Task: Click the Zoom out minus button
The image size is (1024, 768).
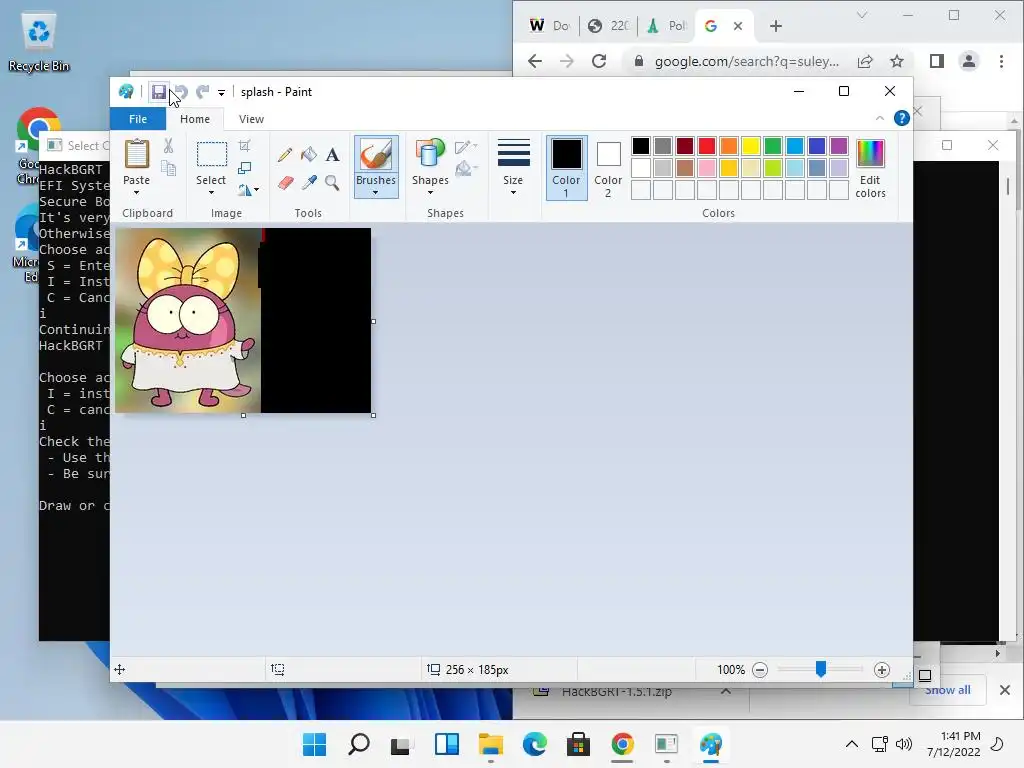Action: click(760, 669)
